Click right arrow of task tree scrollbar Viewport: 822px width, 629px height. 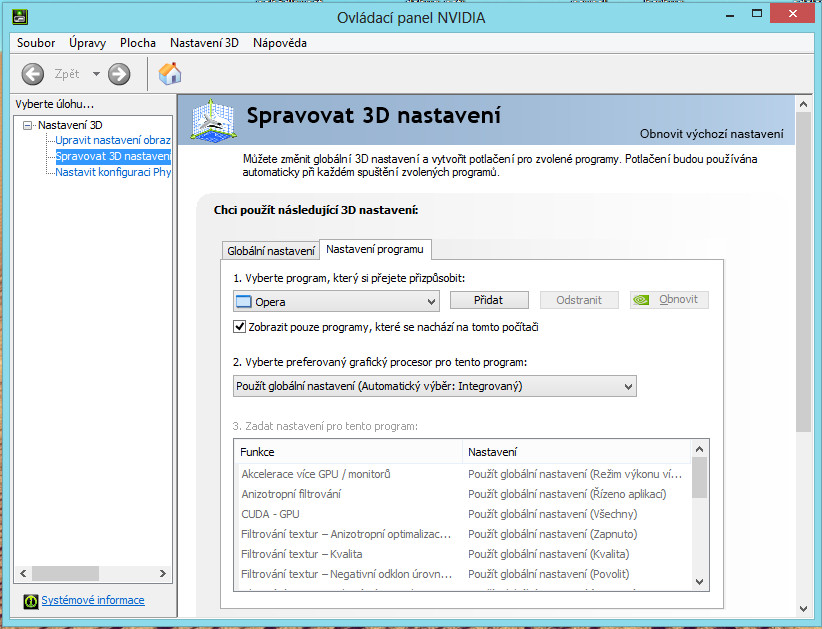[x=163, y=573]
